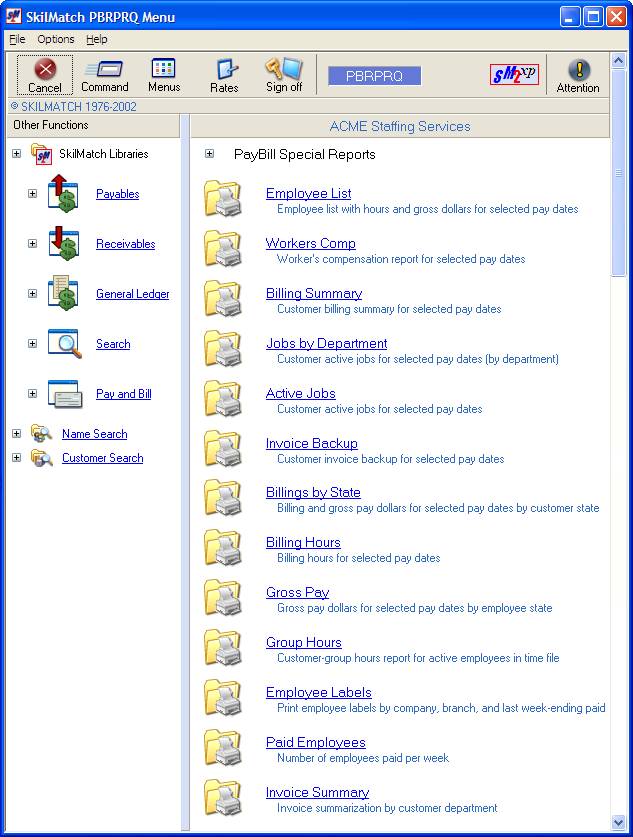Click the Attention toolbar icon
The width and height of the screenshot is (633, 837).
(x=578, y=75)
